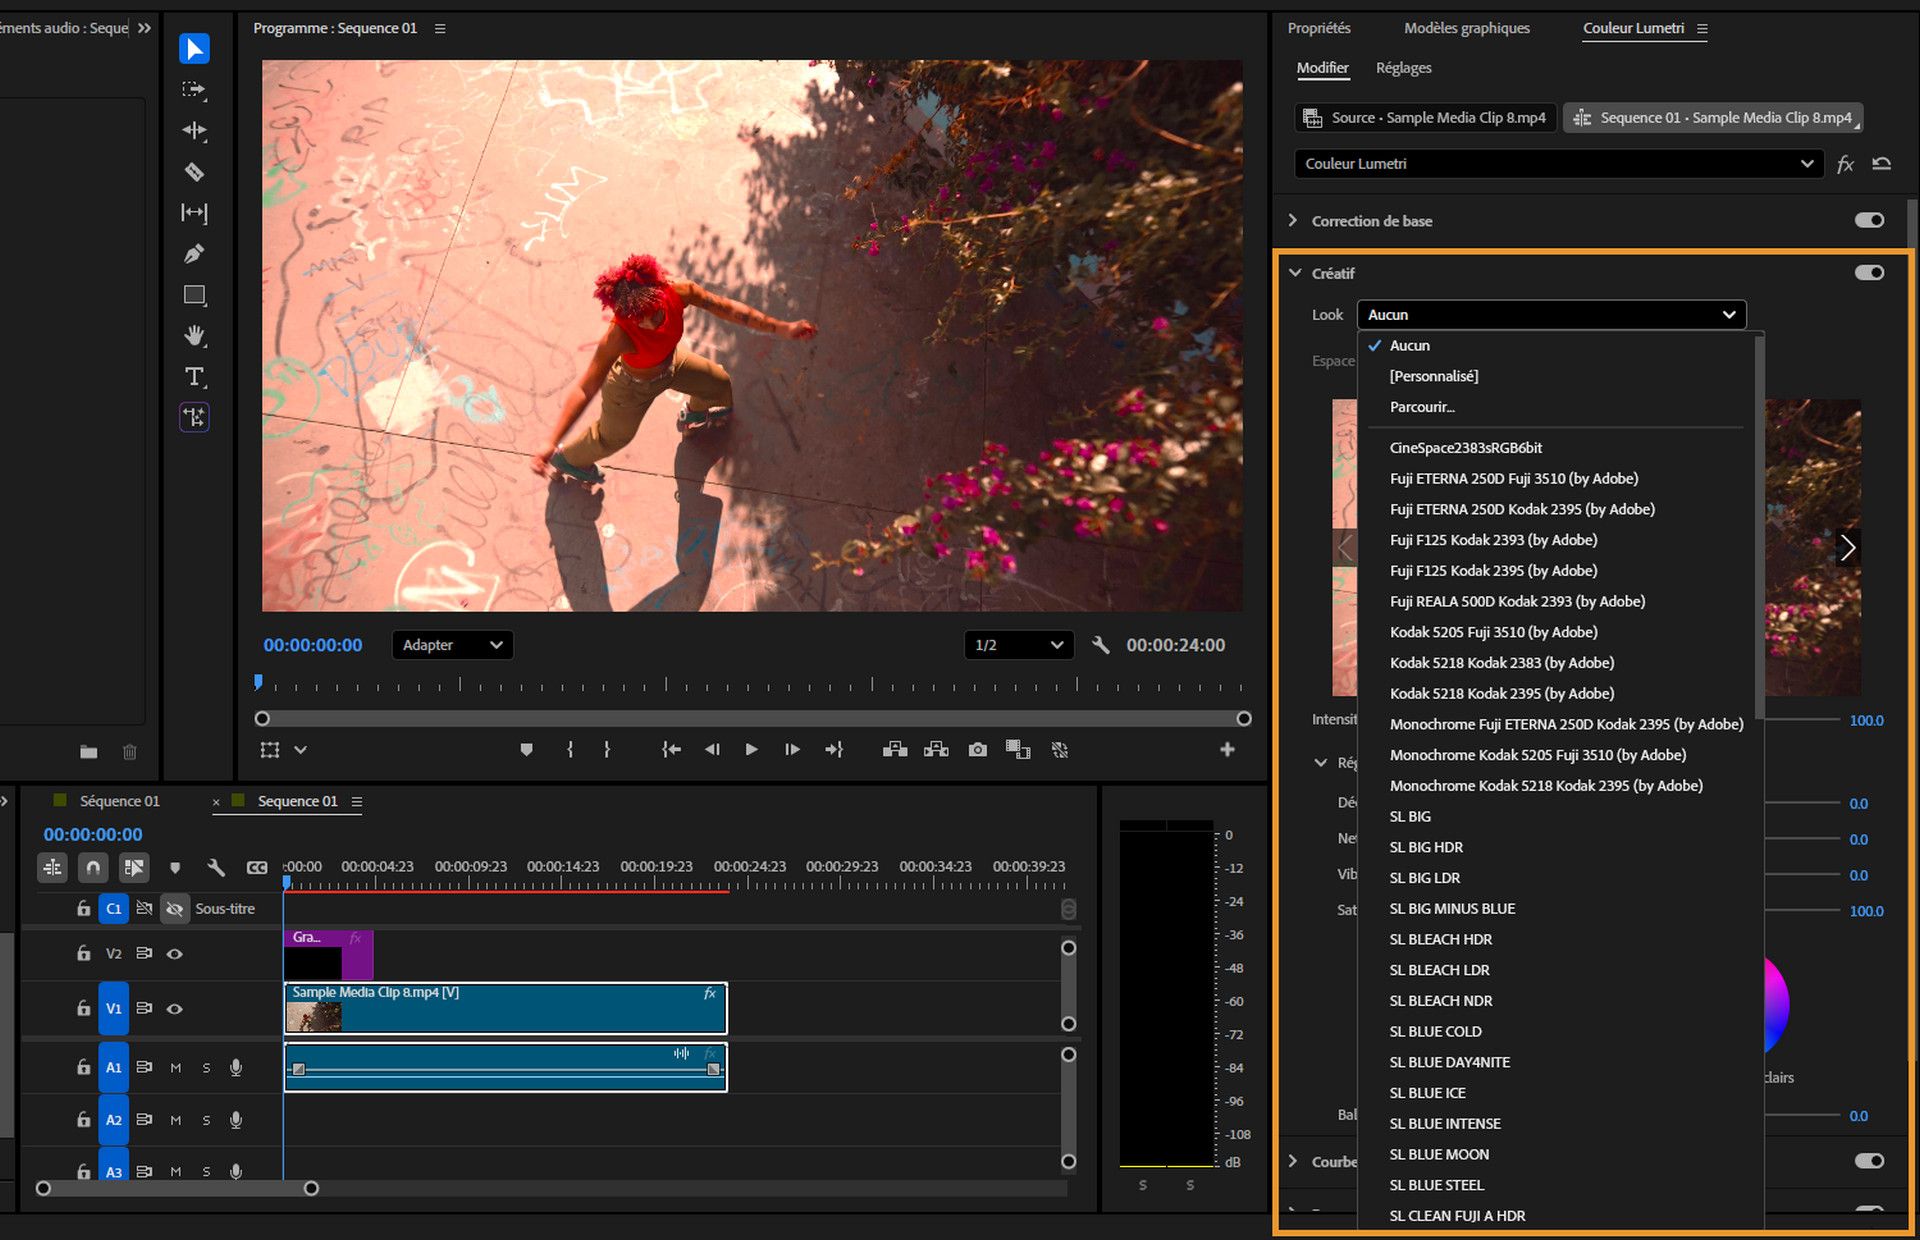Click the camera icon to export a frame
The width and height of the screenshot is (1920, 1240).
click(977, 749)
